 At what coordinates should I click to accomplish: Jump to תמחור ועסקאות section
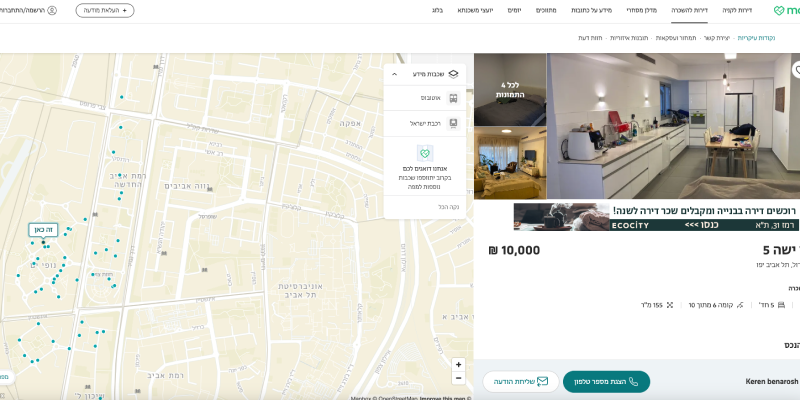point(676,38)
